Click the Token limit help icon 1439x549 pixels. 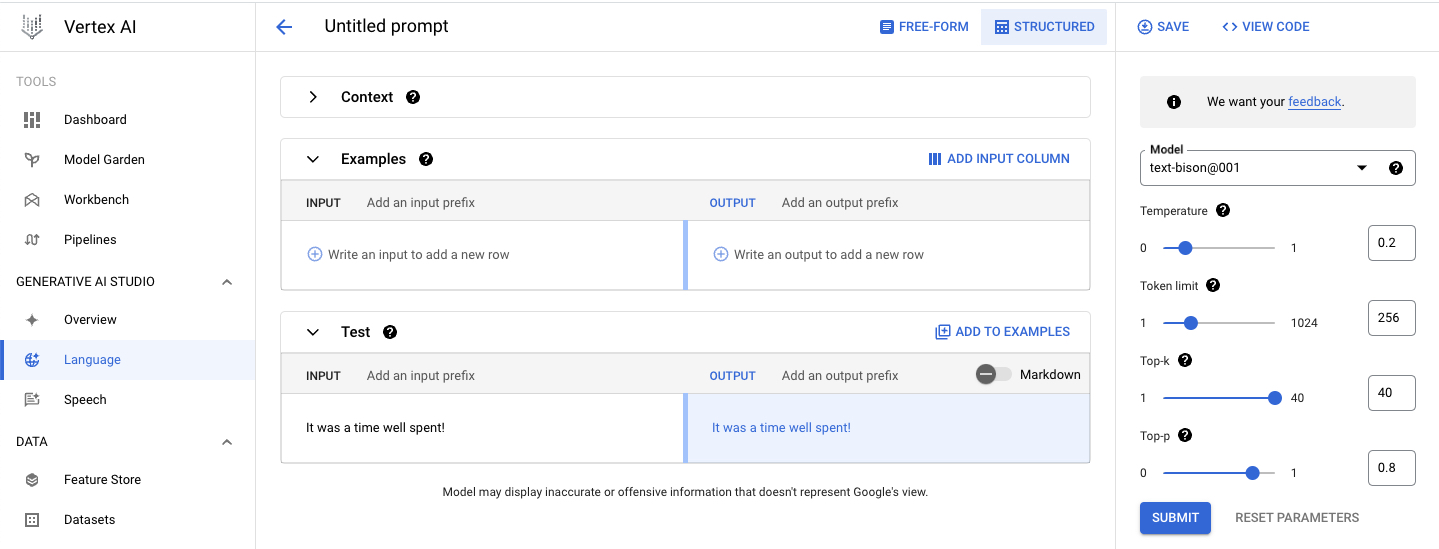click(x=1213, y=286)
